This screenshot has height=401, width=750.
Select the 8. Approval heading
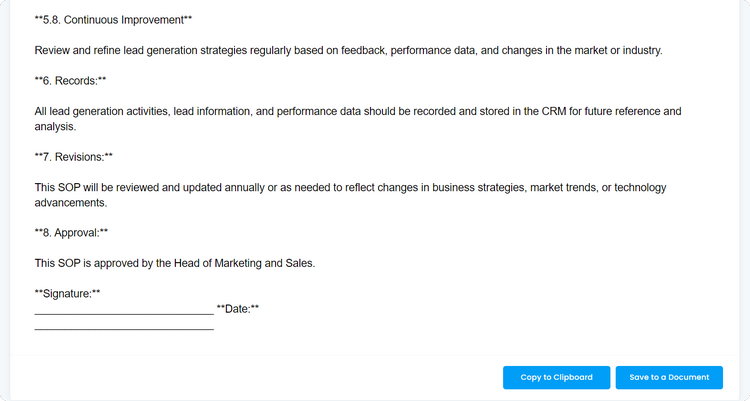pos(71,233)
